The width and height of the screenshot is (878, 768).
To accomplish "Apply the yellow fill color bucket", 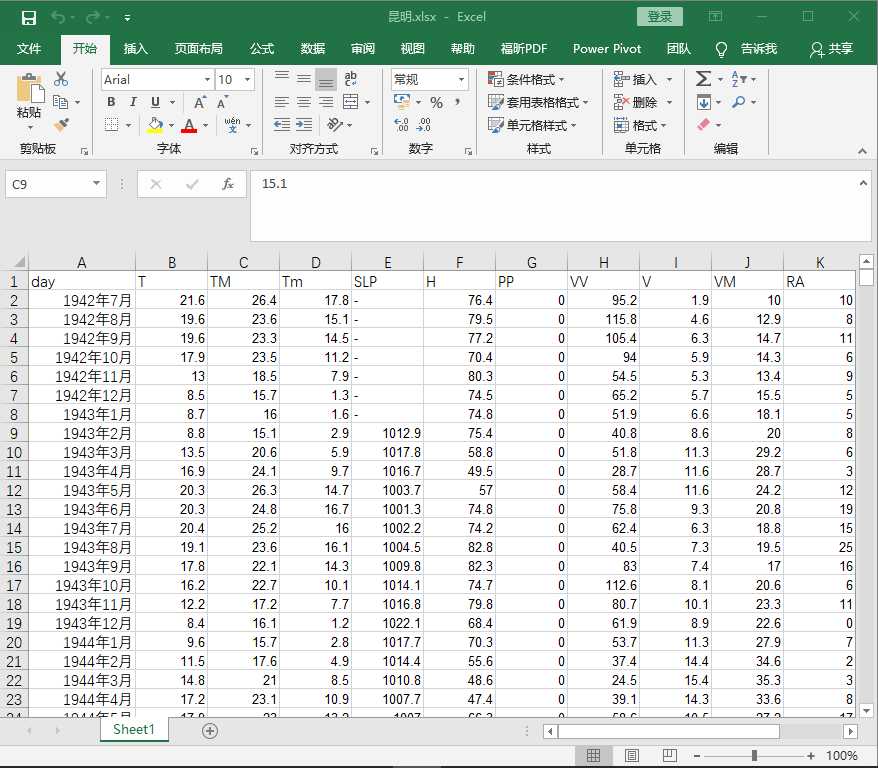I will click(156, 125).
